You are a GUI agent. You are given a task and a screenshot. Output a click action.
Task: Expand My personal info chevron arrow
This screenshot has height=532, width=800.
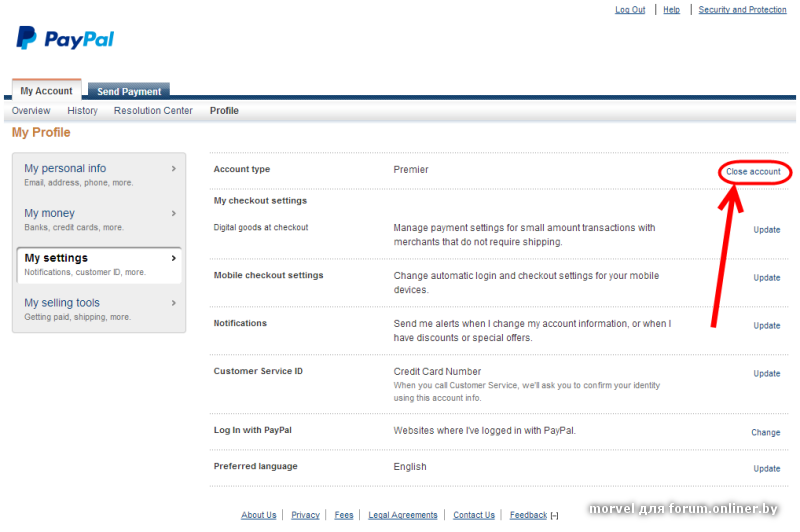(x=173, y=168)
